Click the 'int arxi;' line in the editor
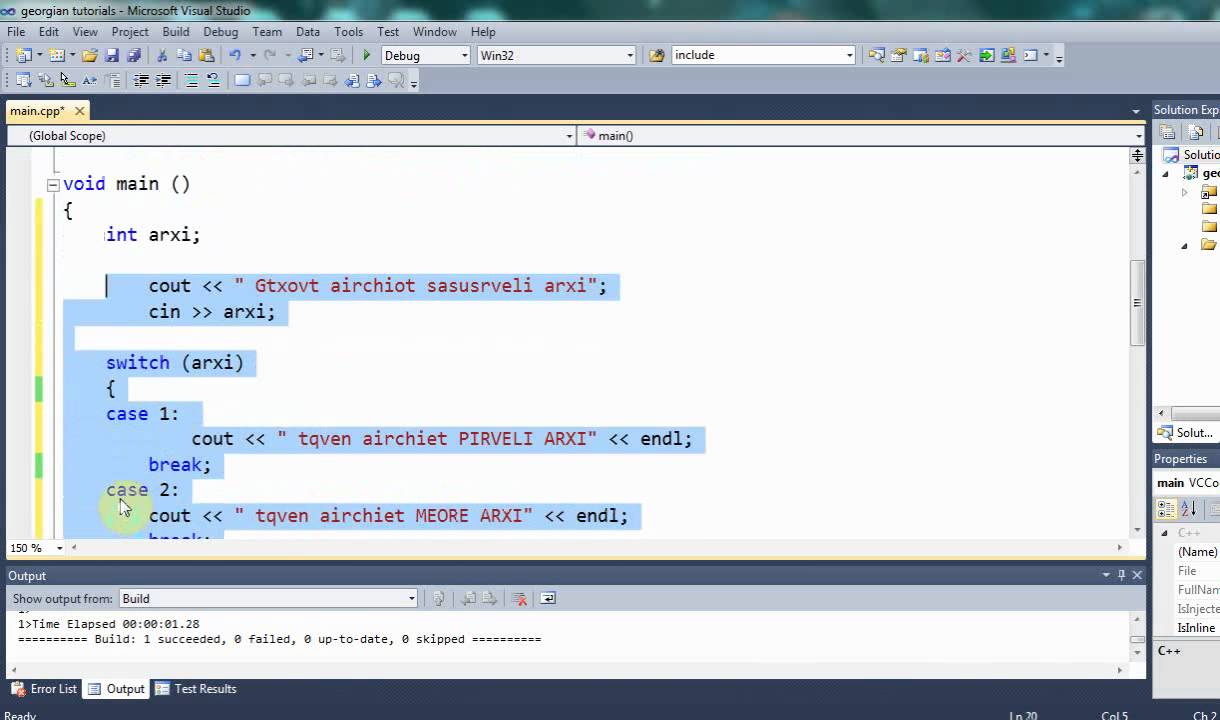This screenshot has height=720, width=1220. click(x=153, y=235)
